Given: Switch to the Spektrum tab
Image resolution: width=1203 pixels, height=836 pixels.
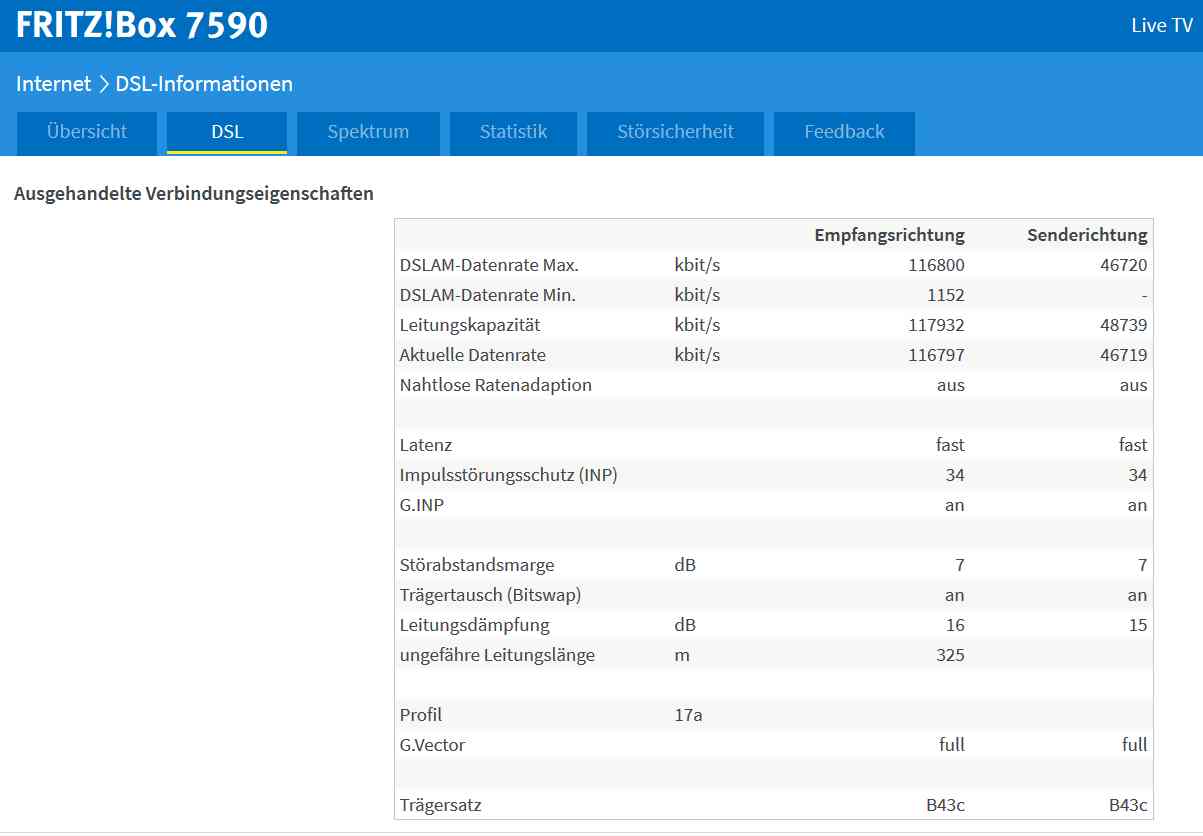Looking at the screenshot, I should click(368, 132).
